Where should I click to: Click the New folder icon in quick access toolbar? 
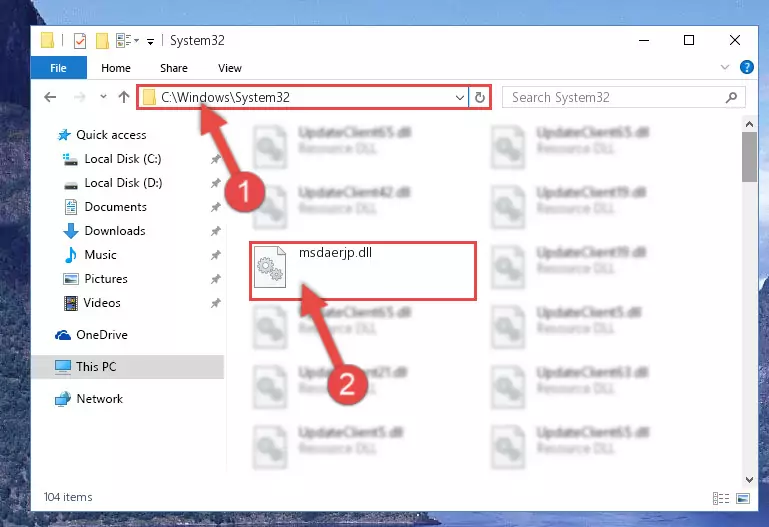click(102, 41)
